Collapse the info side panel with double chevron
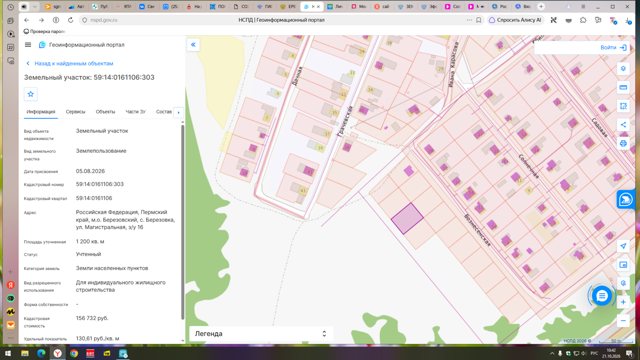The height and width of the screenshot is (360, 640). (x=193, y=44)
